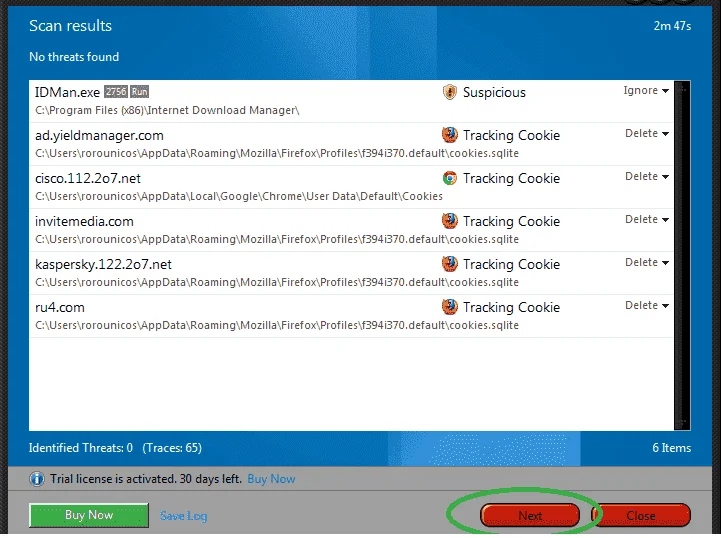Click the Suspicious label for IDMan.exe
This screenshot has width=721, height=538.
point(494,92)
